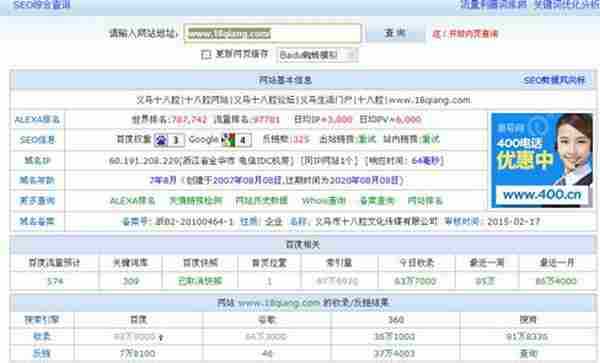Click Sogou indexed value 91万8336
The image size is (600, 363).
coord(527,337)
